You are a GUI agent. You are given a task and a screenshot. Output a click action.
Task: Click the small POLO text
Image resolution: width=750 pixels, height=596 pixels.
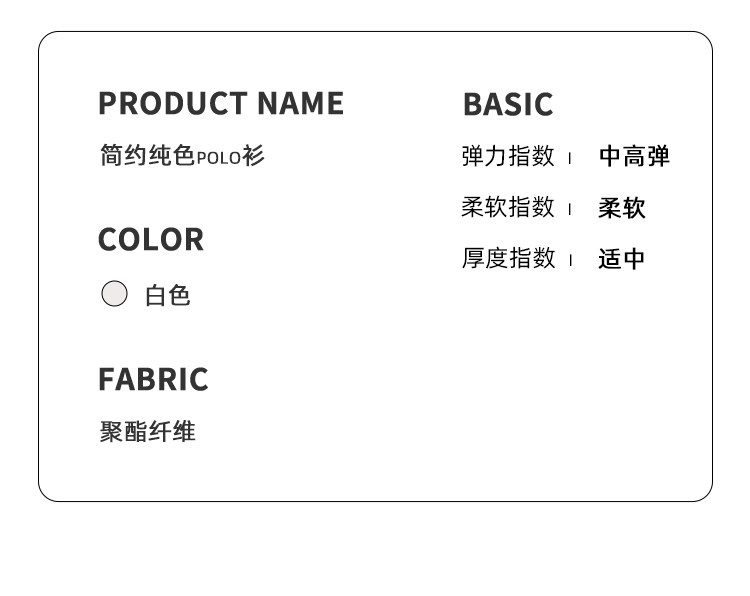tap(218, 158)
